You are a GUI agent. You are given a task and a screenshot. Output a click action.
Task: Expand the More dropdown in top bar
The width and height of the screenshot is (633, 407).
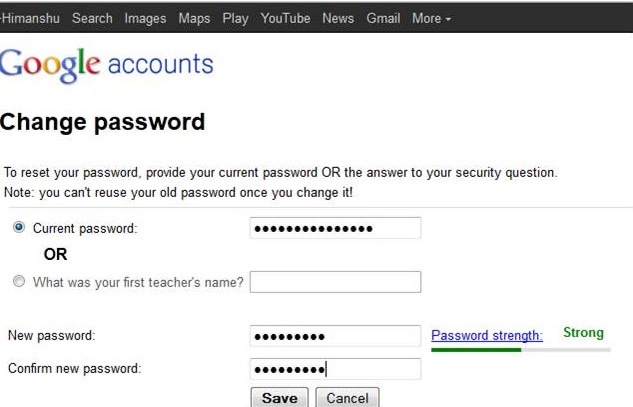click(x=431, y=19)
